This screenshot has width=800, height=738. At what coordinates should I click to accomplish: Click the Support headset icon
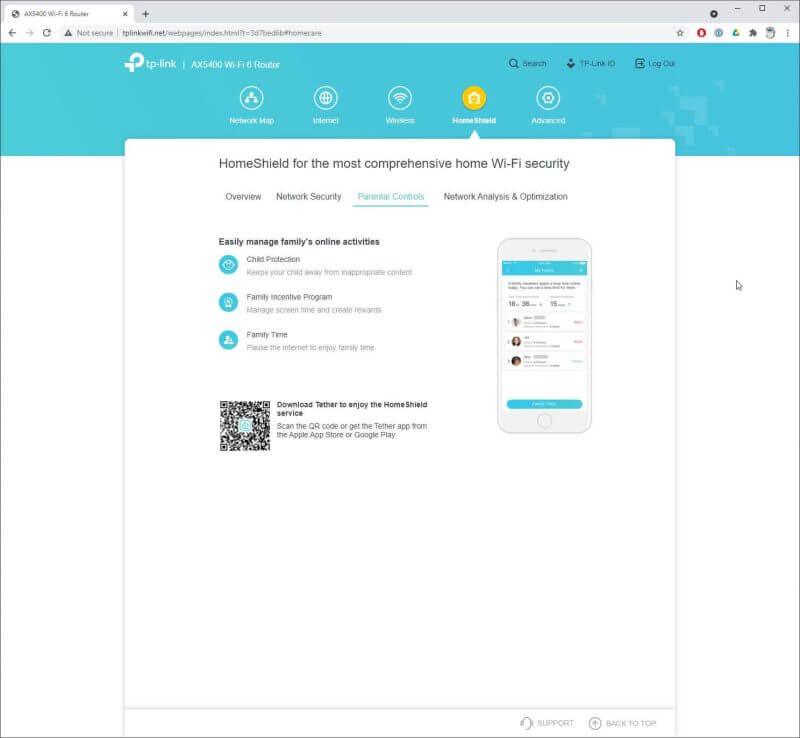click(526, 723)
